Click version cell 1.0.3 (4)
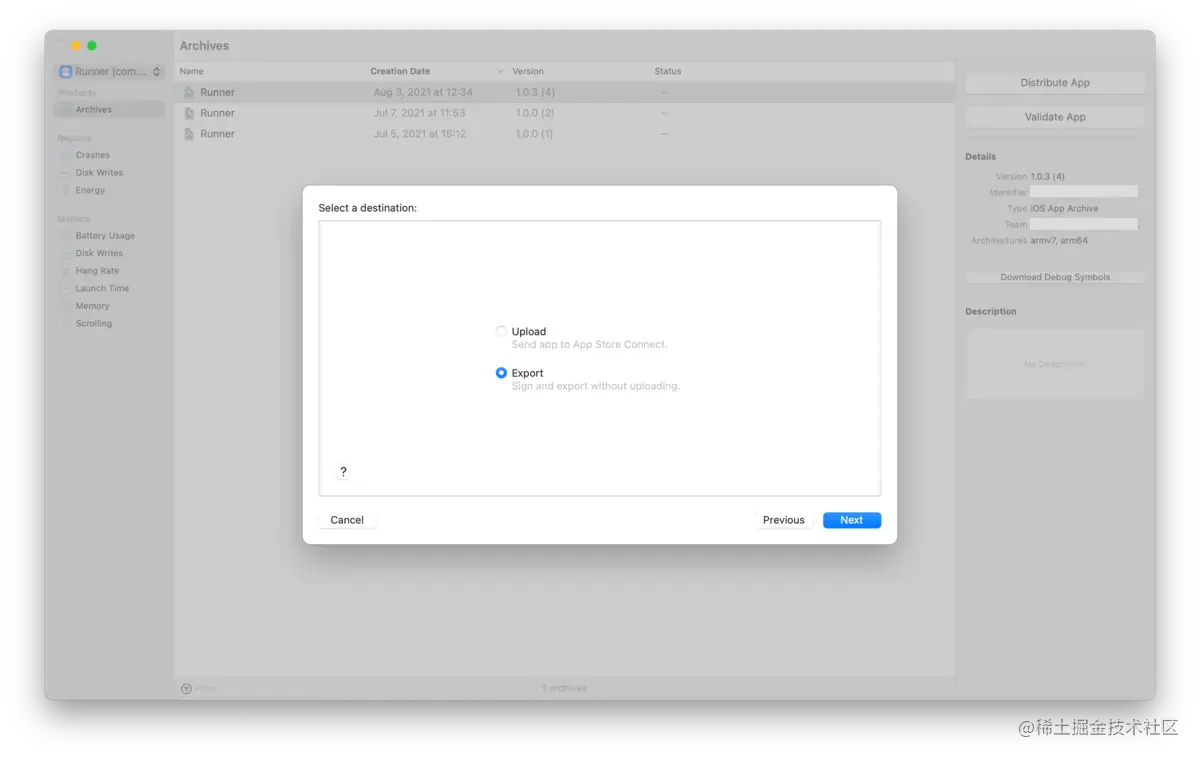The width and height of the screenshot is (1200, 759). (535, 92)
